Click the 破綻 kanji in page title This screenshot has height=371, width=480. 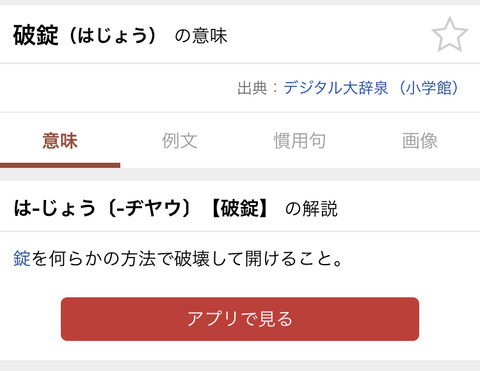tap(36, 35)
